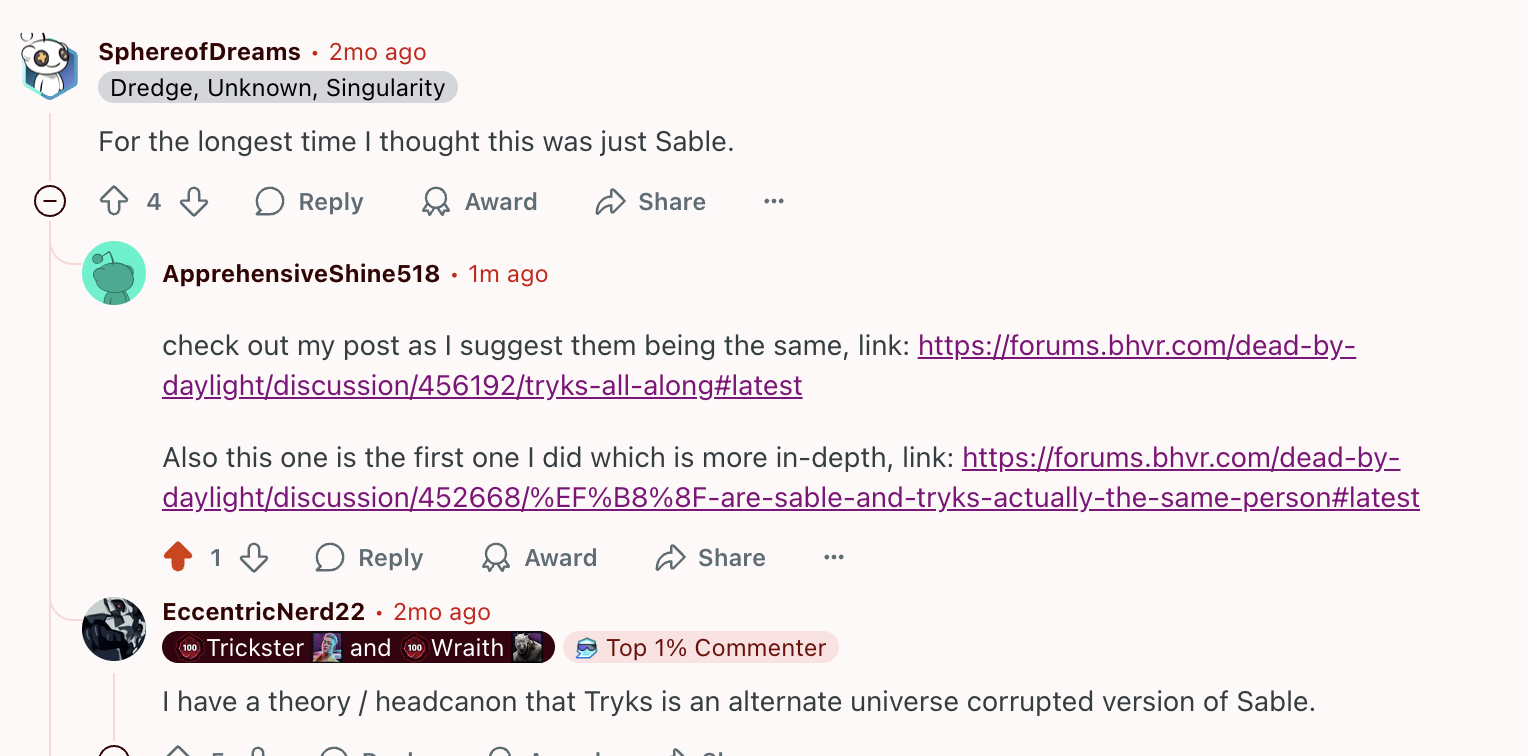Click the Share icon on SphereofDreams' comment
Screen dimensions: 1528x756
click(x=649, y=201)
